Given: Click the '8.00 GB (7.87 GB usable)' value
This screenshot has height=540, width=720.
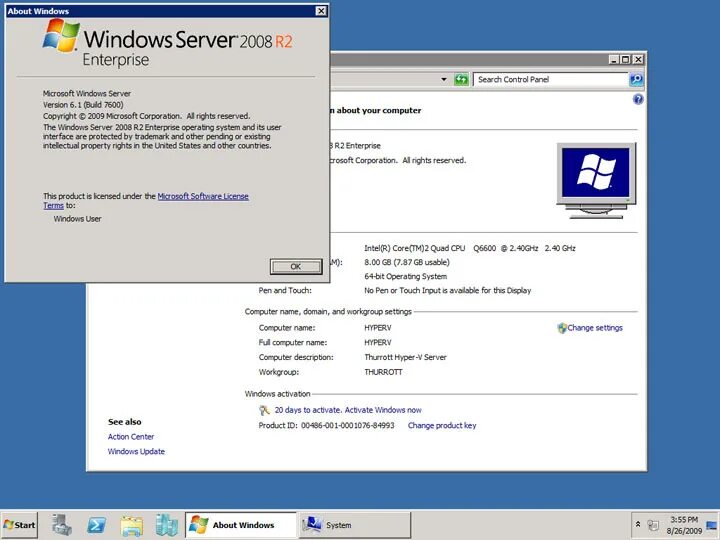Looking at the screenshot, I should point(407,262).
